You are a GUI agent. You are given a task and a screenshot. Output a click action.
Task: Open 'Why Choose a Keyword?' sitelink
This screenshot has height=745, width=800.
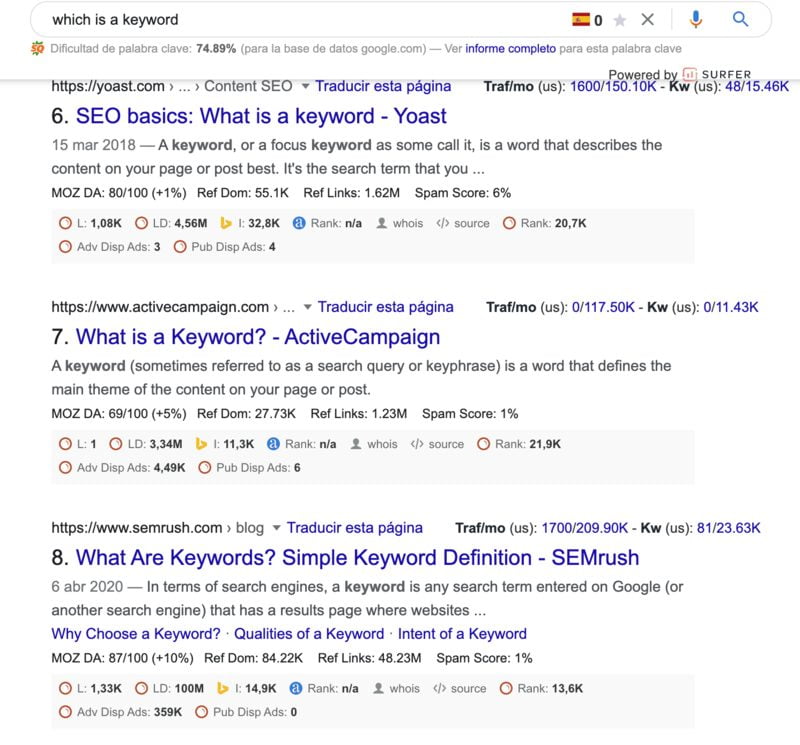click(x=136, y=634)
